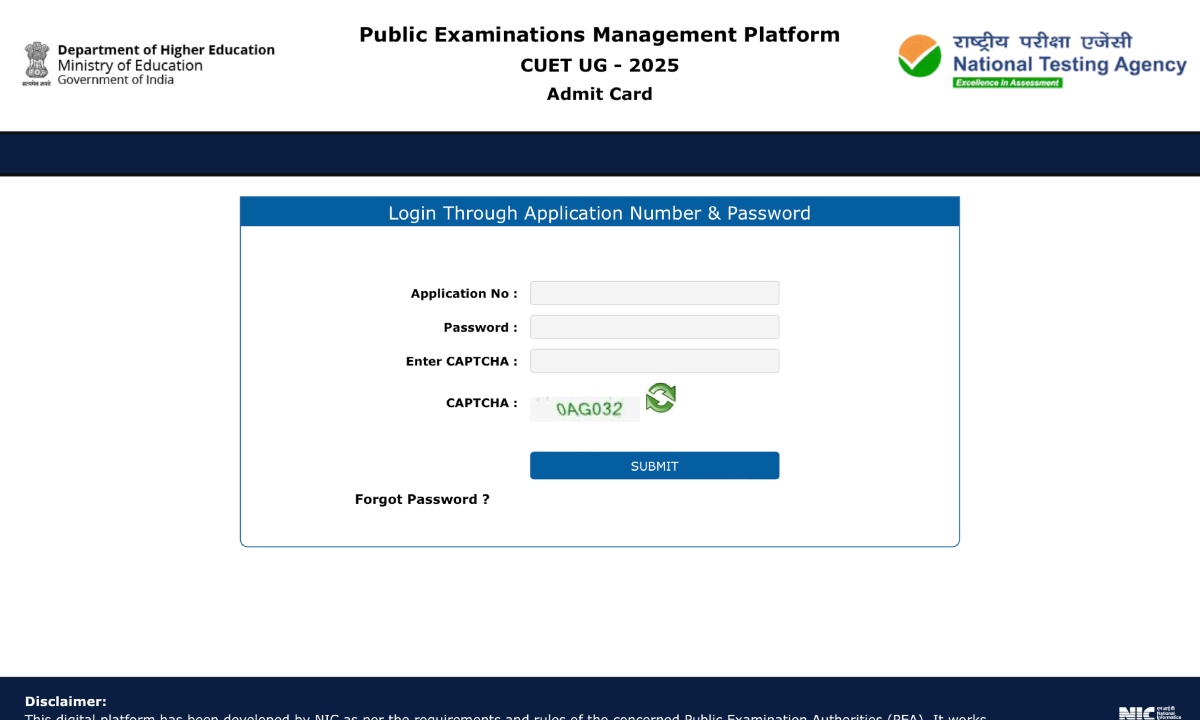
Task: Click the 'Admit Card' heading
Action: tap(600, 94)
